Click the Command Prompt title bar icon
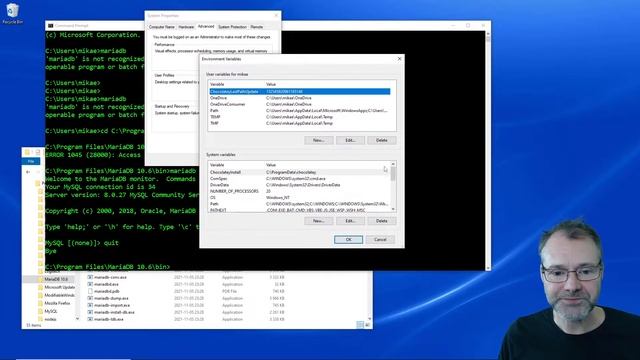Image resolution: width=640 pixels, height=360 pixels. point(51,25)
